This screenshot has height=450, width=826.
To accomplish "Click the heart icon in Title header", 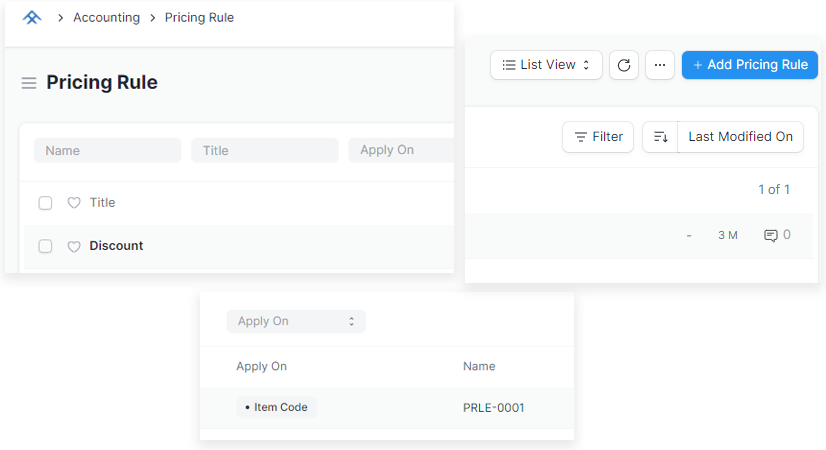I will tap(74, 203).
